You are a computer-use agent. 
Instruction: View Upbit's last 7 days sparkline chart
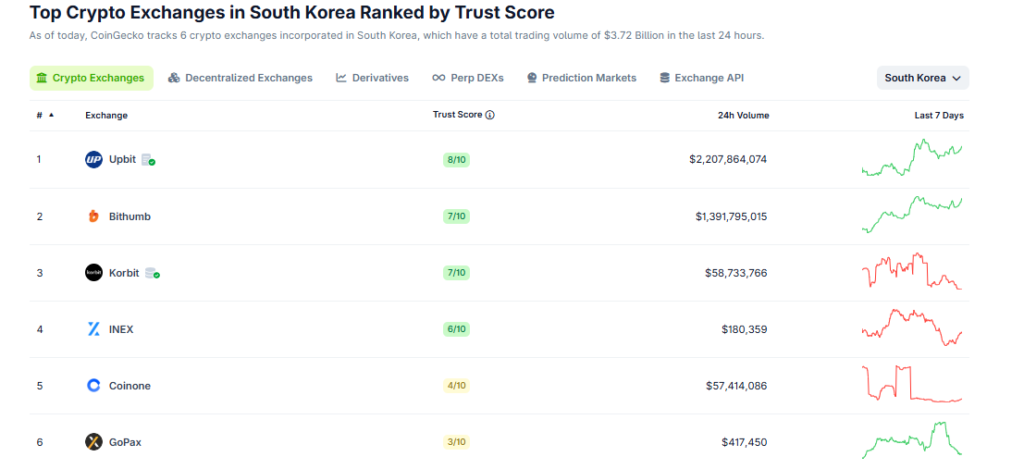[911, 159]
